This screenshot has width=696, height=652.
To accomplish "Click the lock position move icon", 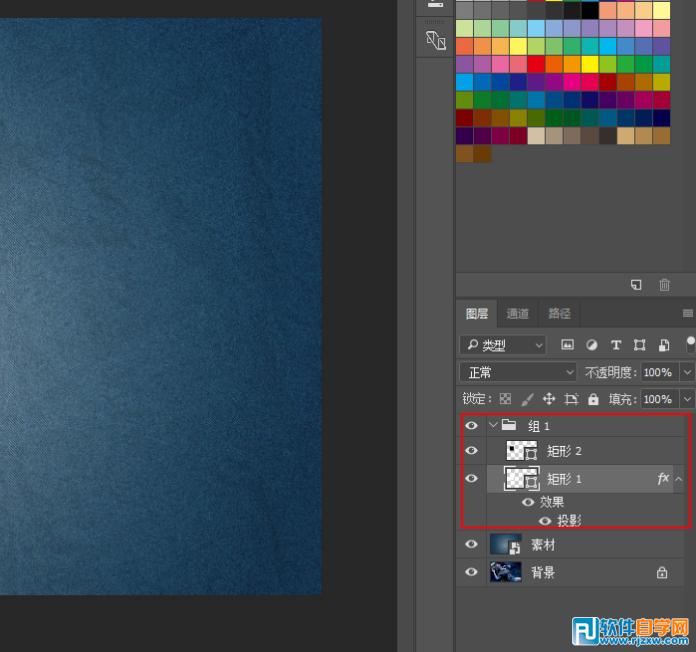I will [548, 399].
